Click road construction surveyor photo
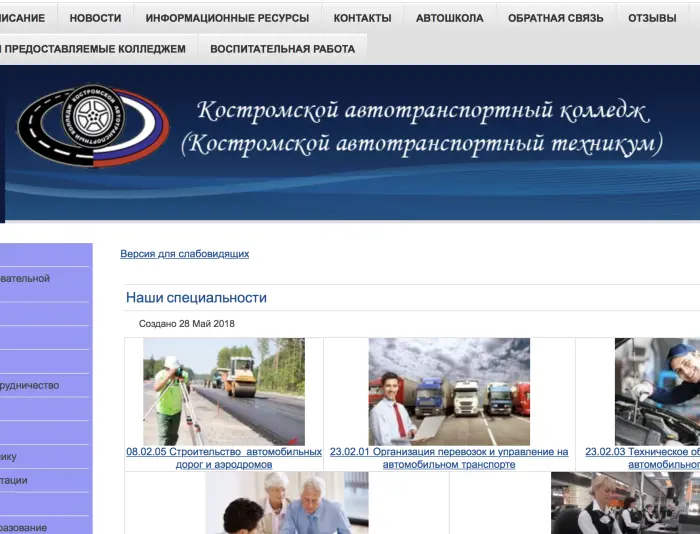 tap(223, 391)
